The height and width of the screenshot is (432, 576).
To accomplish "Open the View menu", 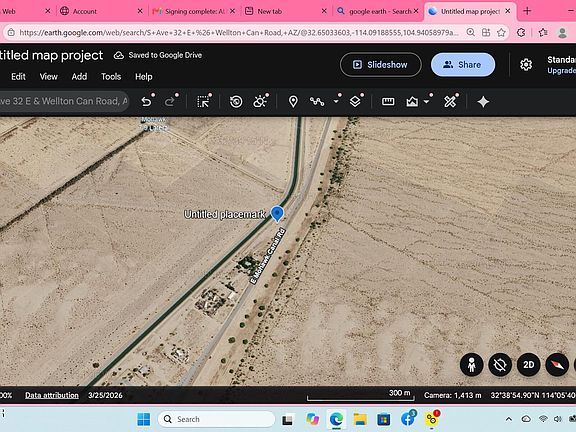I will [x=48, y=76].
